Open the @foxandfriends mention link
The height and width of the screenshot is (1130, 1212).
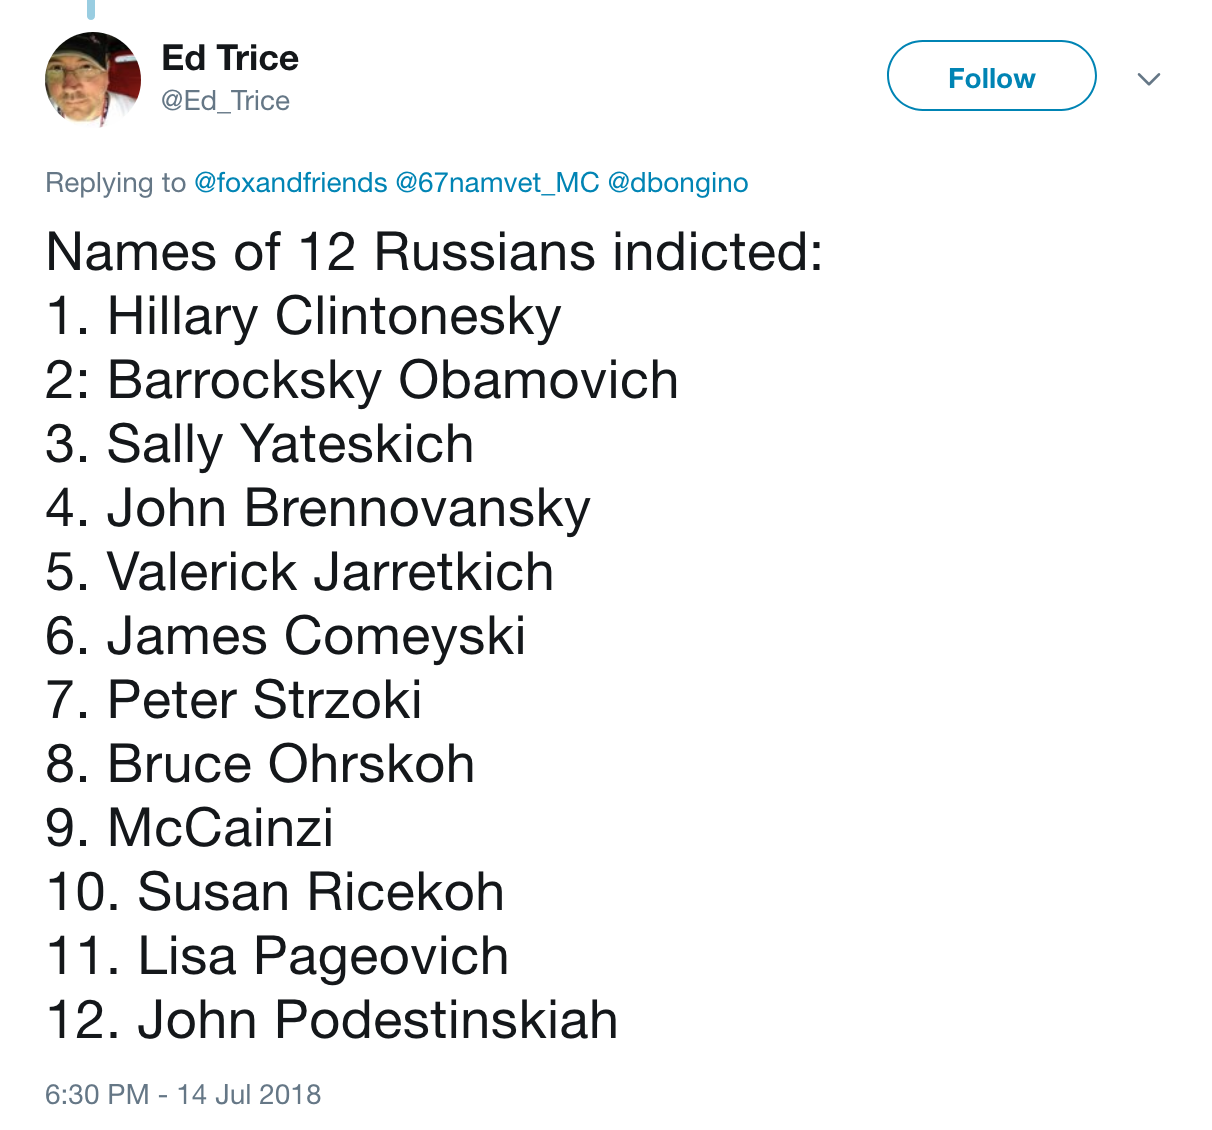click(290, 183)
